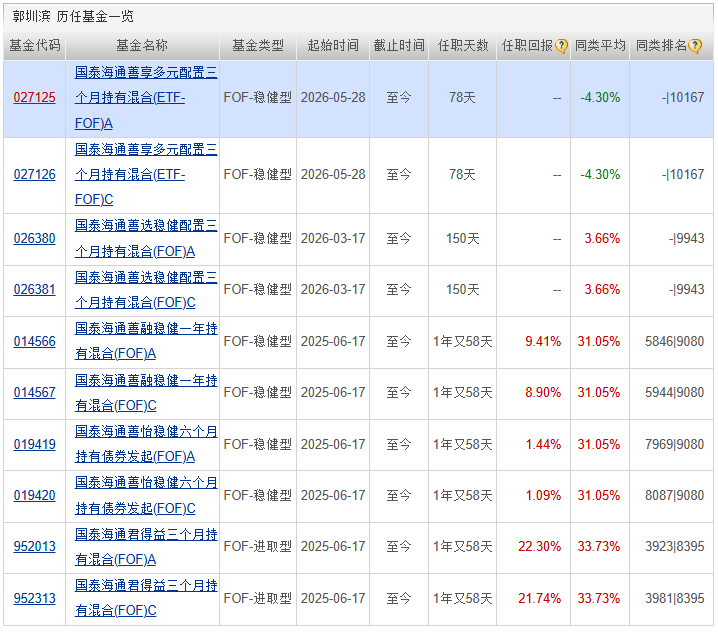Open 国泰海通善怡稳健六个月持有债券发起(FOF)A fund
Viewport: 718px width, 633px height.
(x=146, y=444)
